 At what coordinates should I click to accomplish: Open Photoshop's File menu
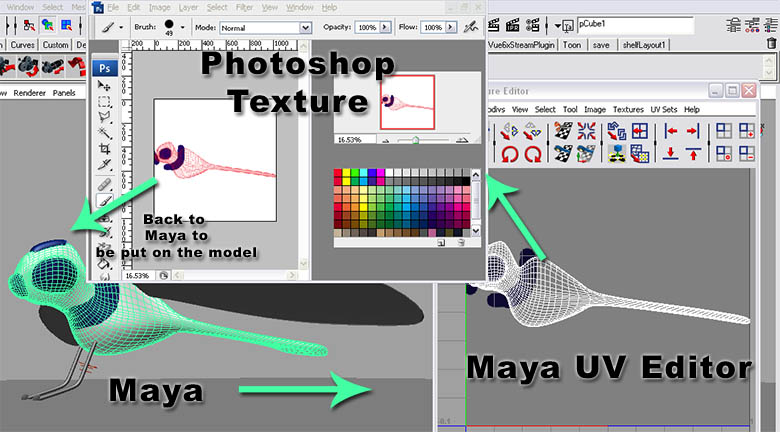(x=113, y=7)
